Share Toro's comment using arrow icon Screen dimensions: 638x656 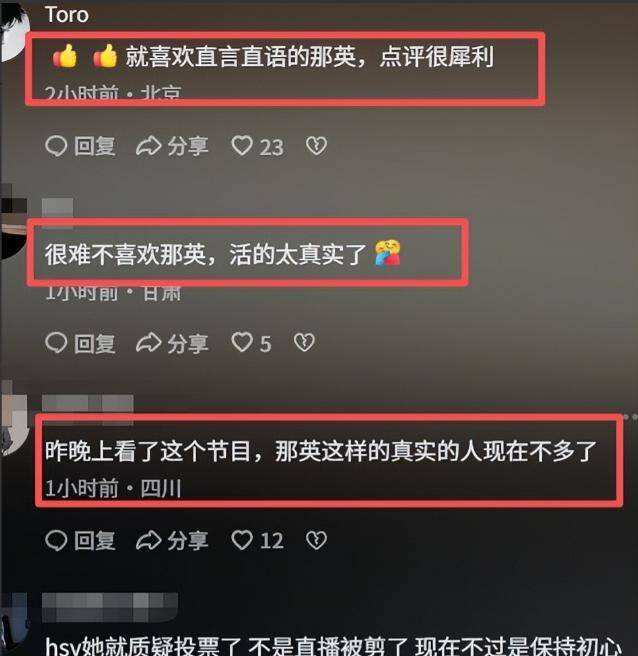coord(149,146)
